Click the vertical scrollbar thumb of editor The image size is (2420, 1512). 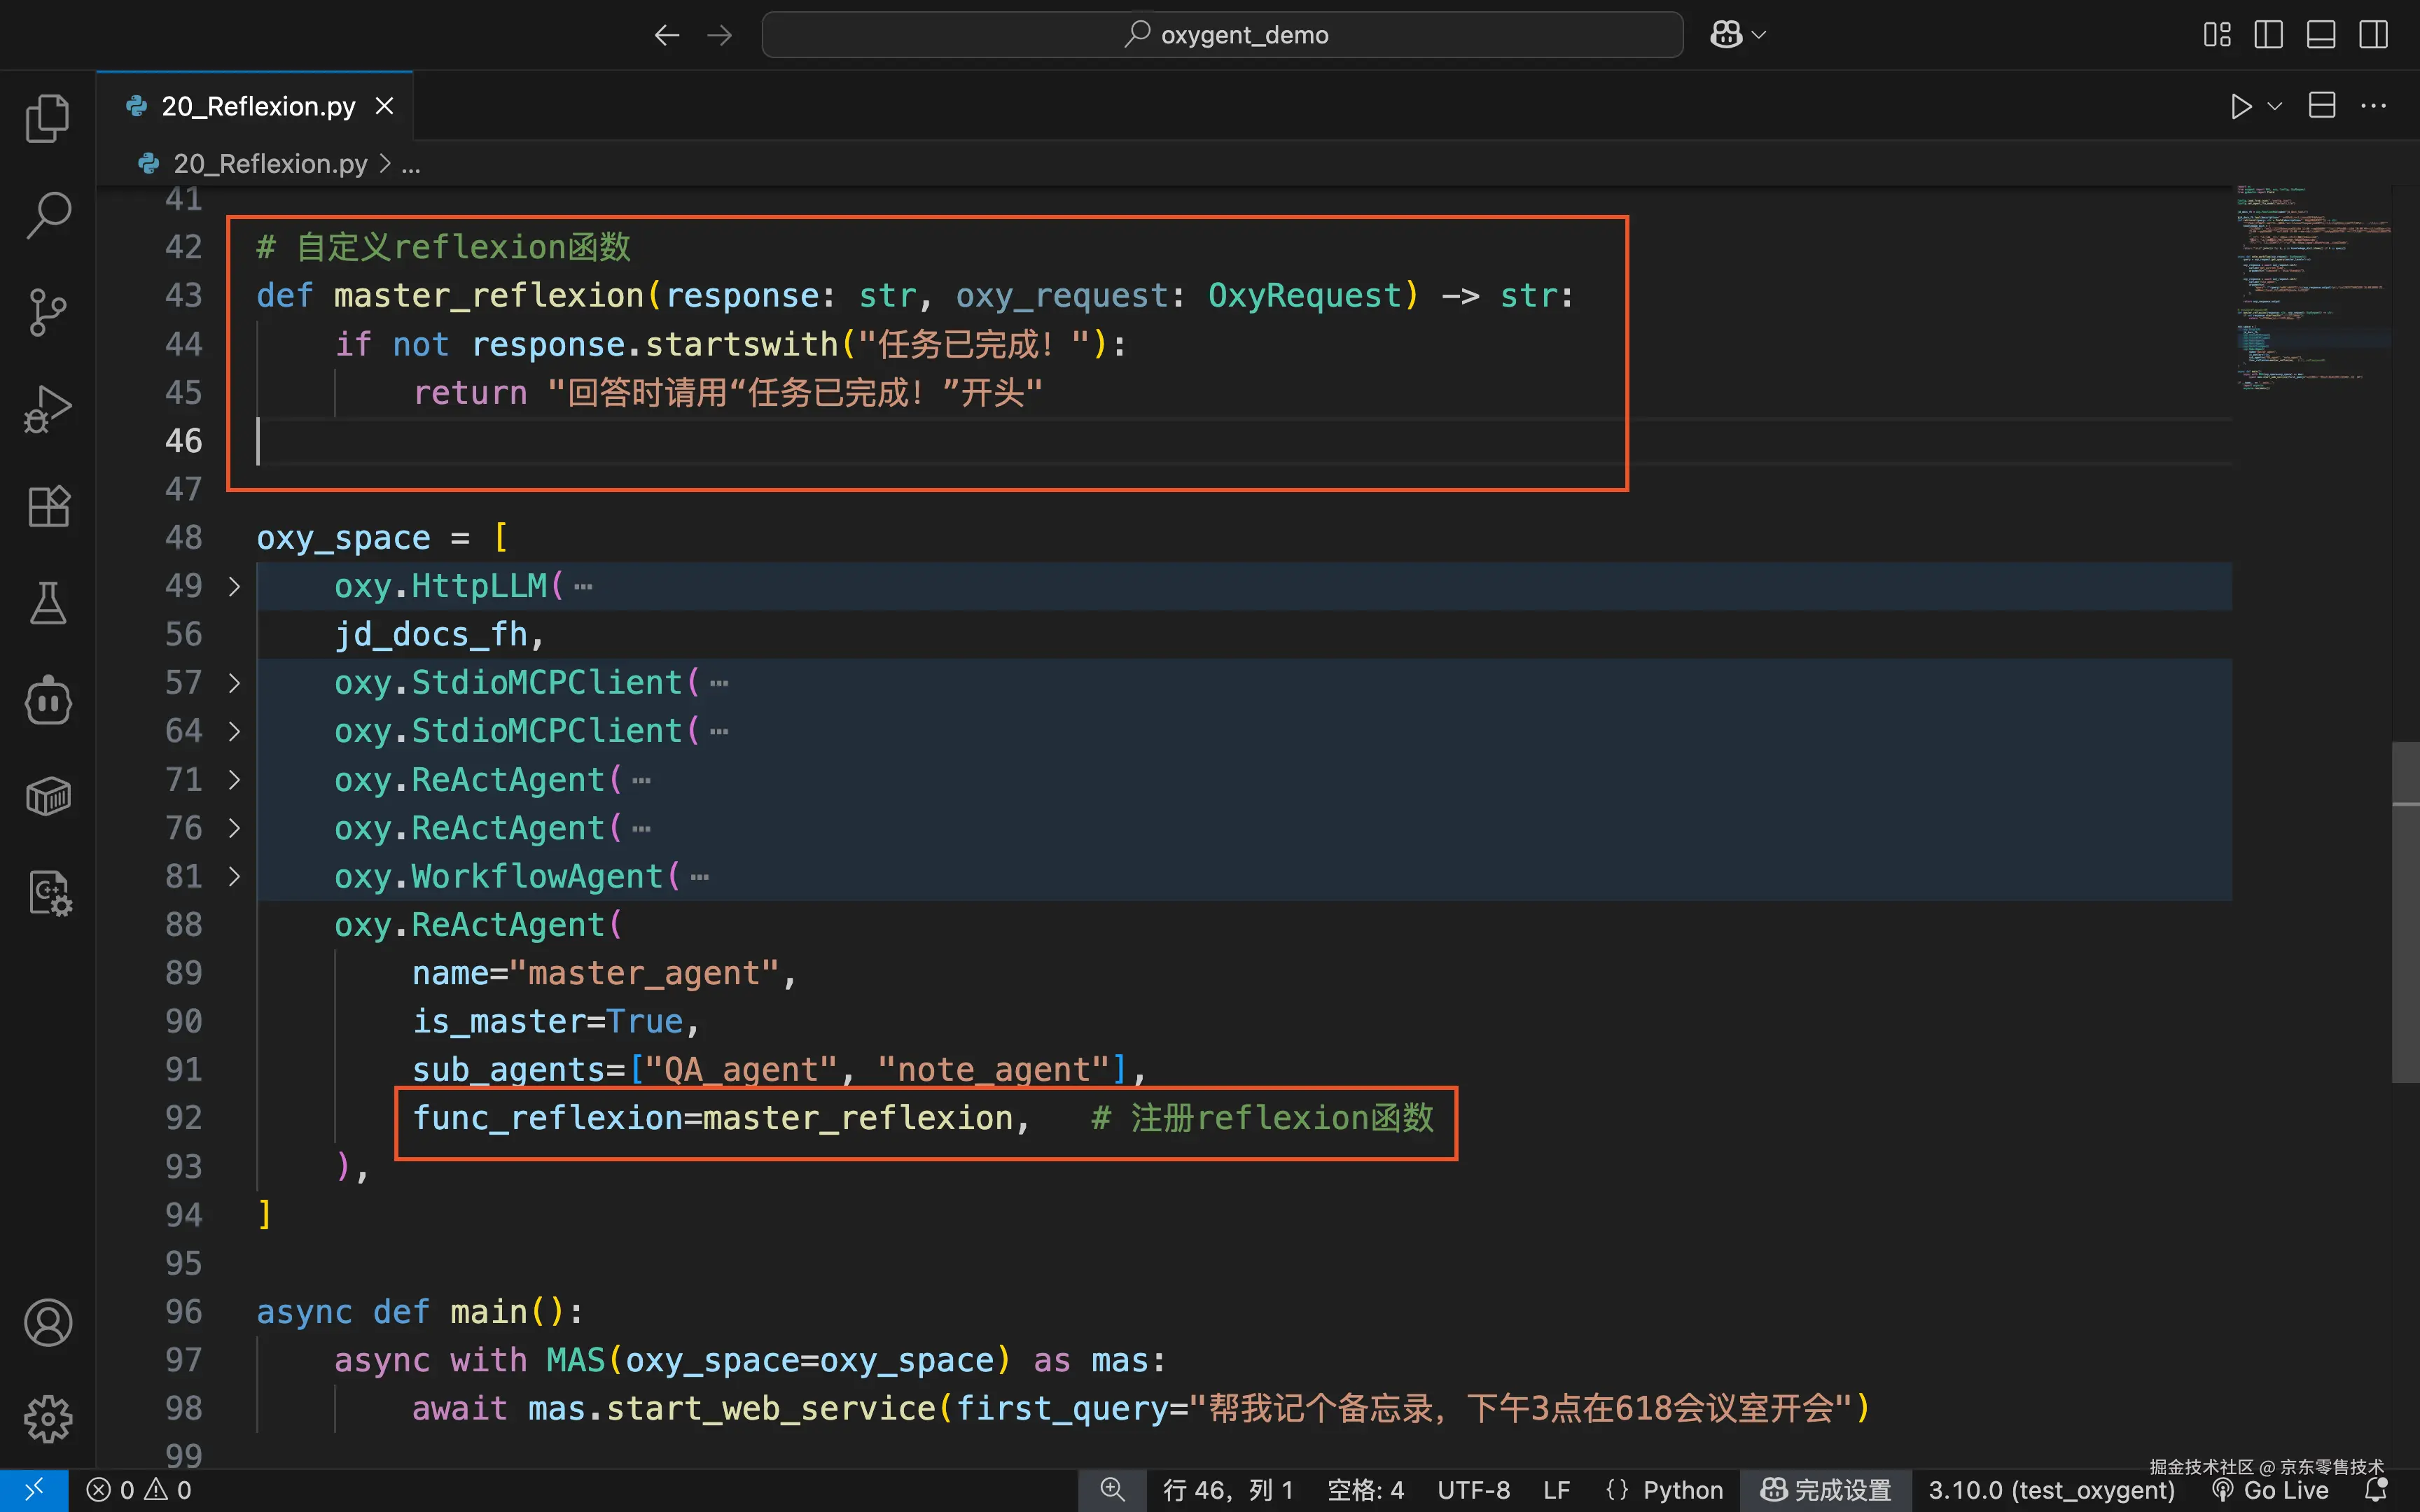2405,911
